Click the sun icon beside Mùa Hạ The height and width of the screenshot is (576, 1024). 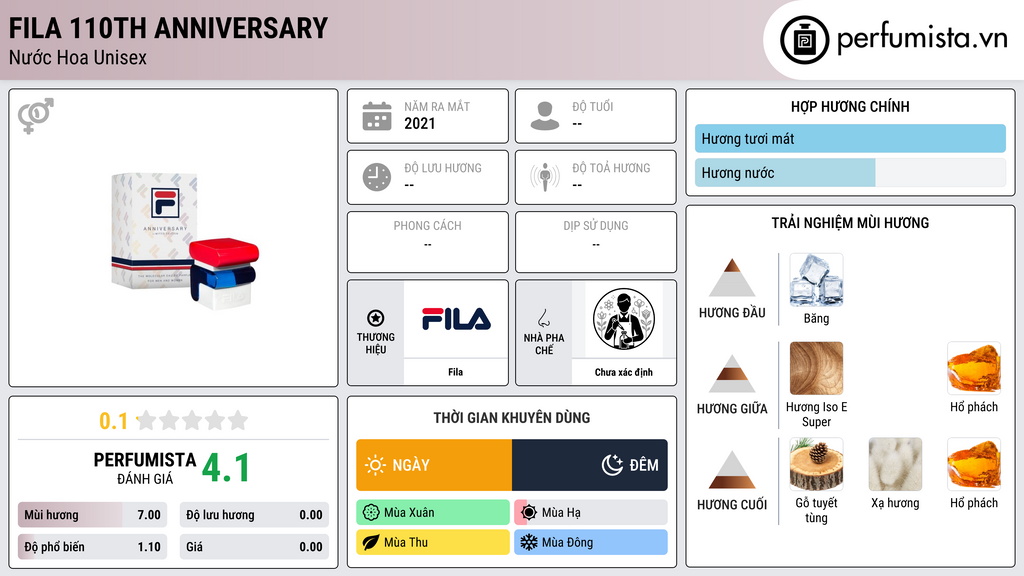[529, 513]
